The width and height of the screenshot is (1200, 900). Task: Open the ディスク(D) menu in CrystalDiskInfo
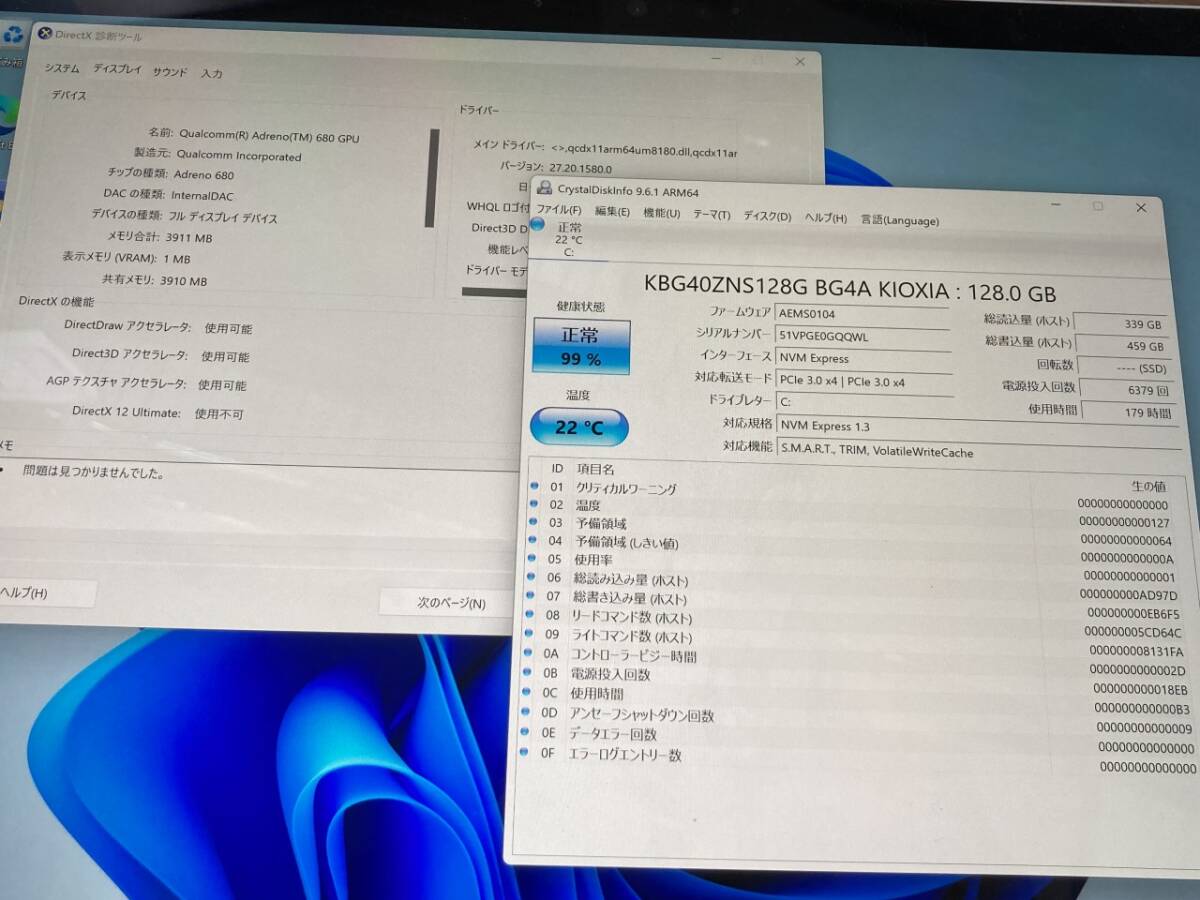click(x=767, y=217)
